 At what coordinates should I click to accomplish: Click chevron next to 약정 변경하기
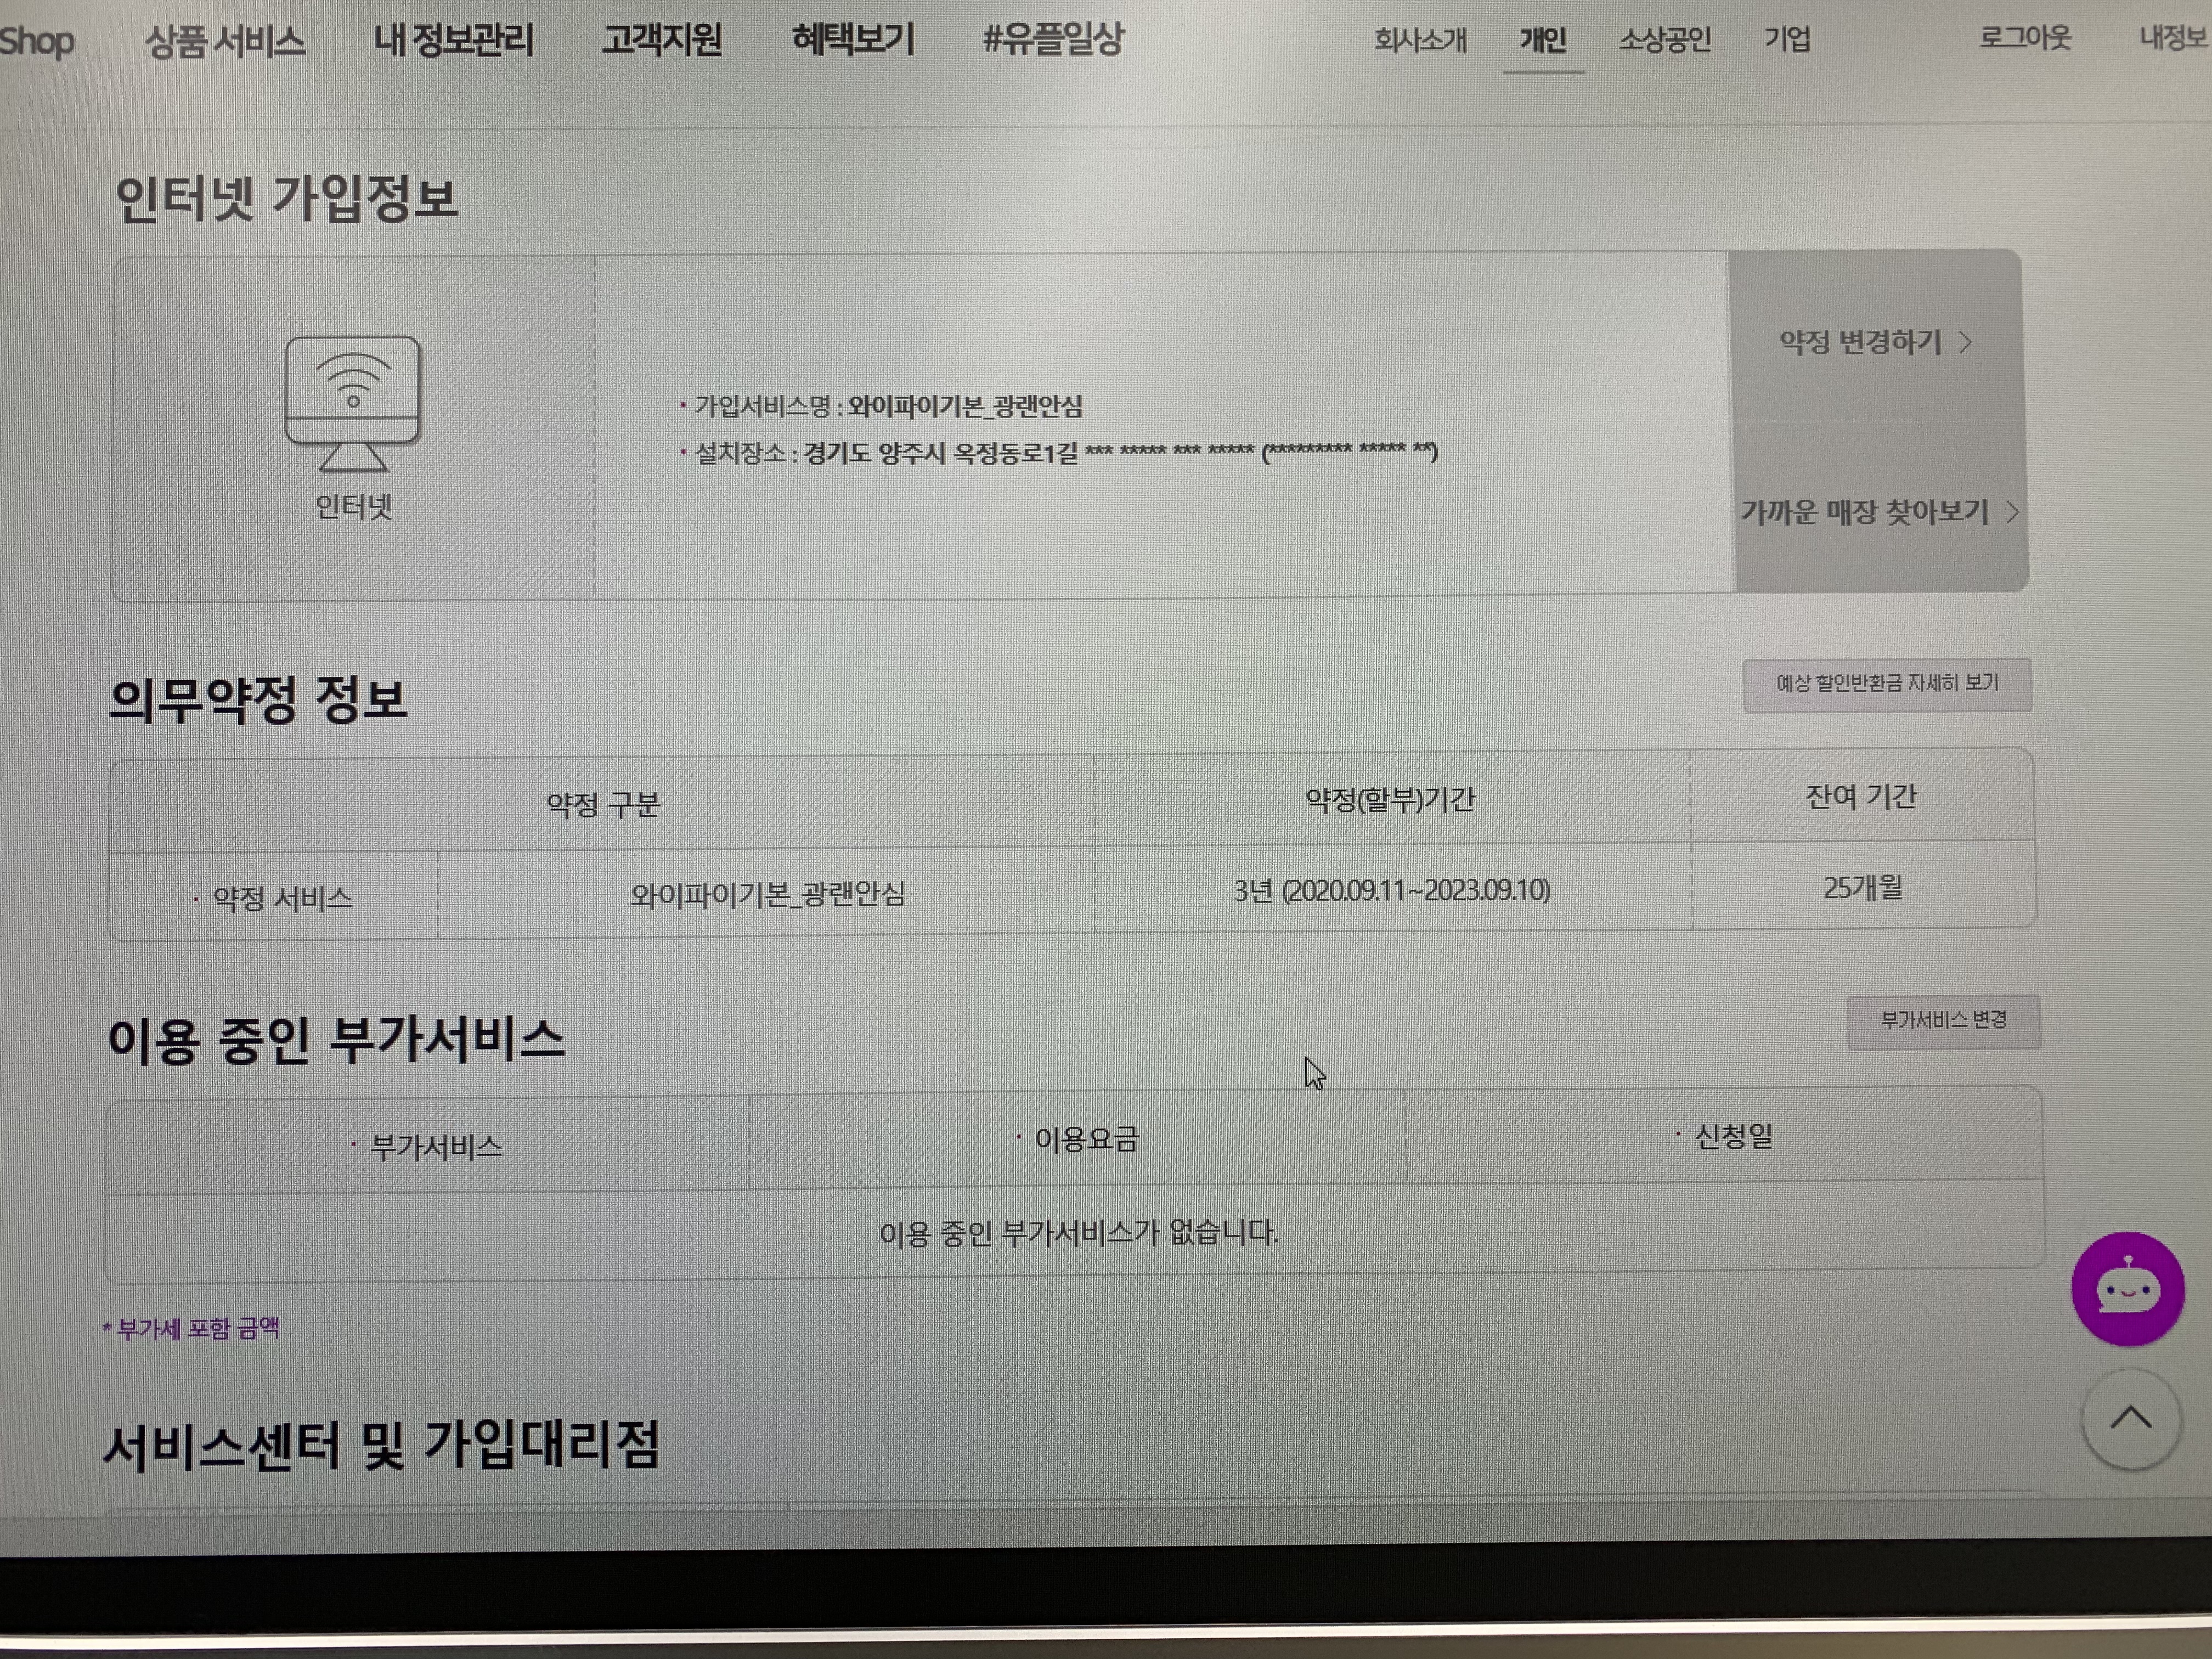1966,343
